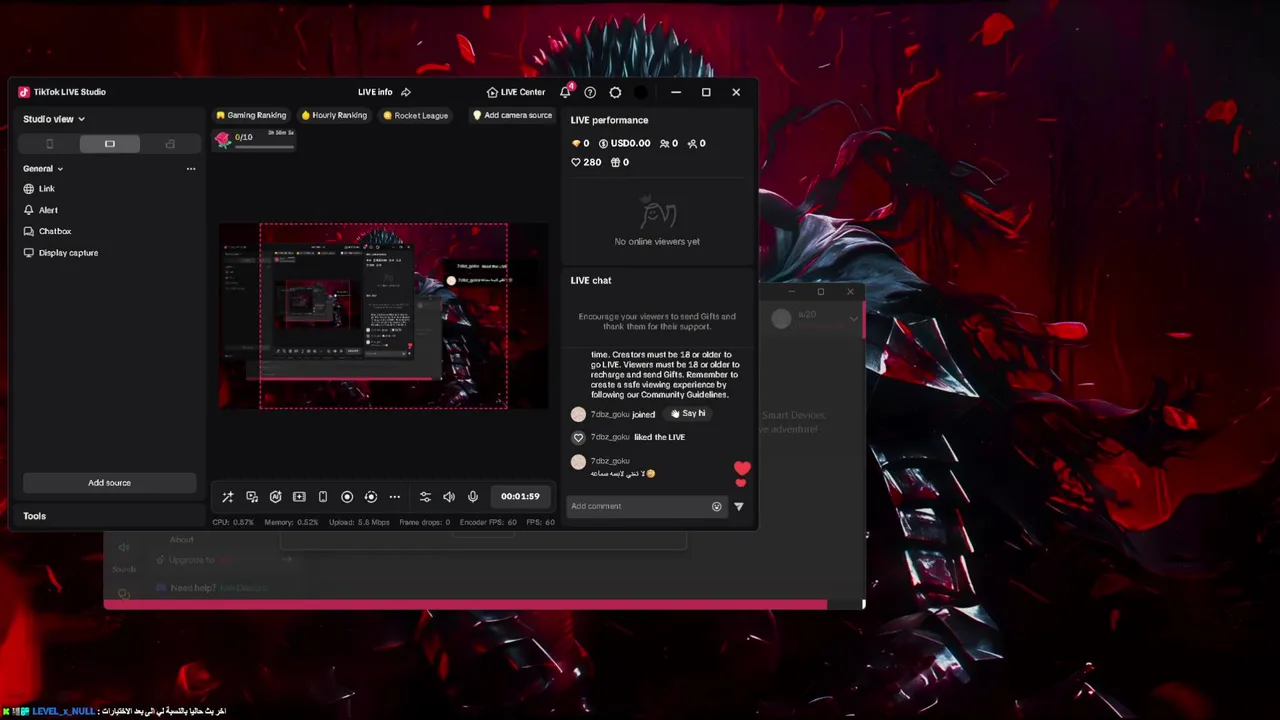Open the emoji picker in comment box
1280x720 pixels.
click(716, 506)
